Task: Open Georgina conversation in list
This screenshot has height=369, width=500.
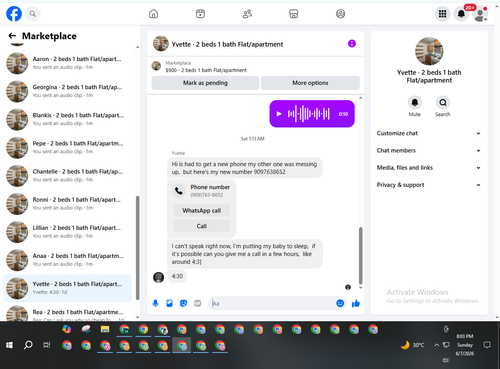Action: 67,91
